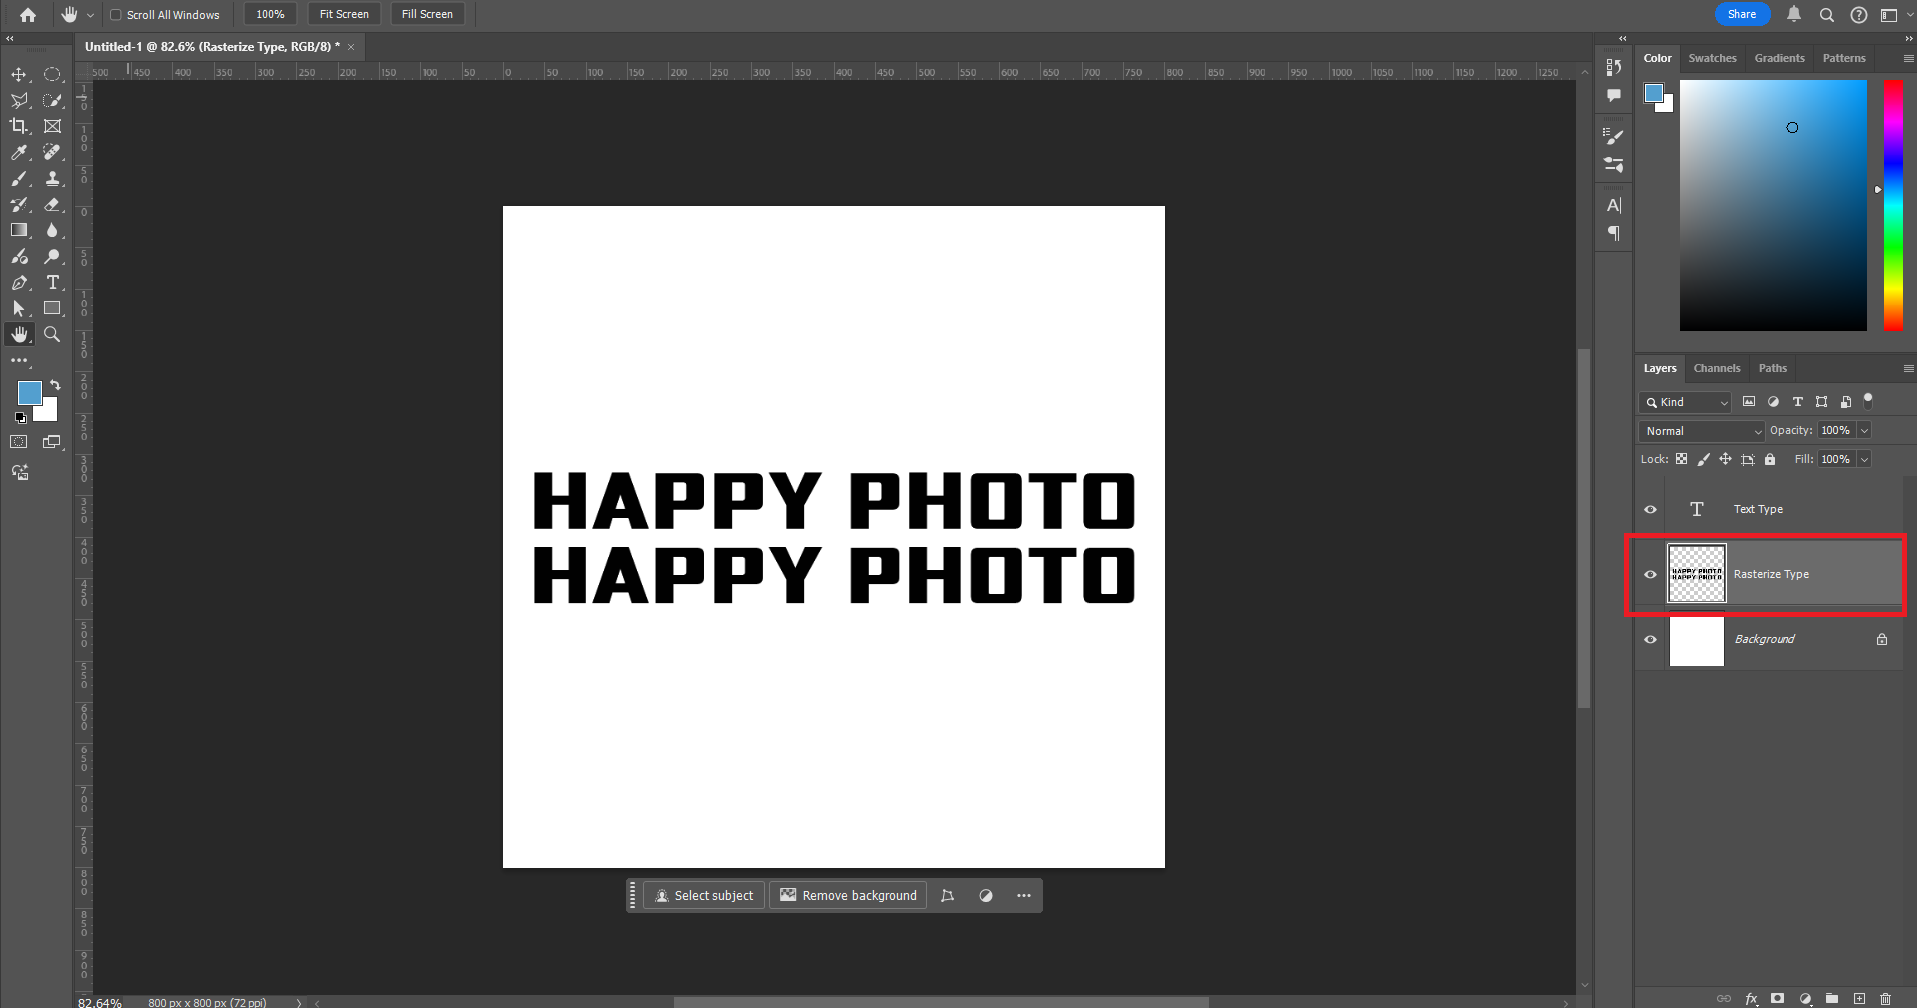This screenshot has width=1917, height=1008.
Task: Swap foreground and background colors
Action: tap(55, 385)
